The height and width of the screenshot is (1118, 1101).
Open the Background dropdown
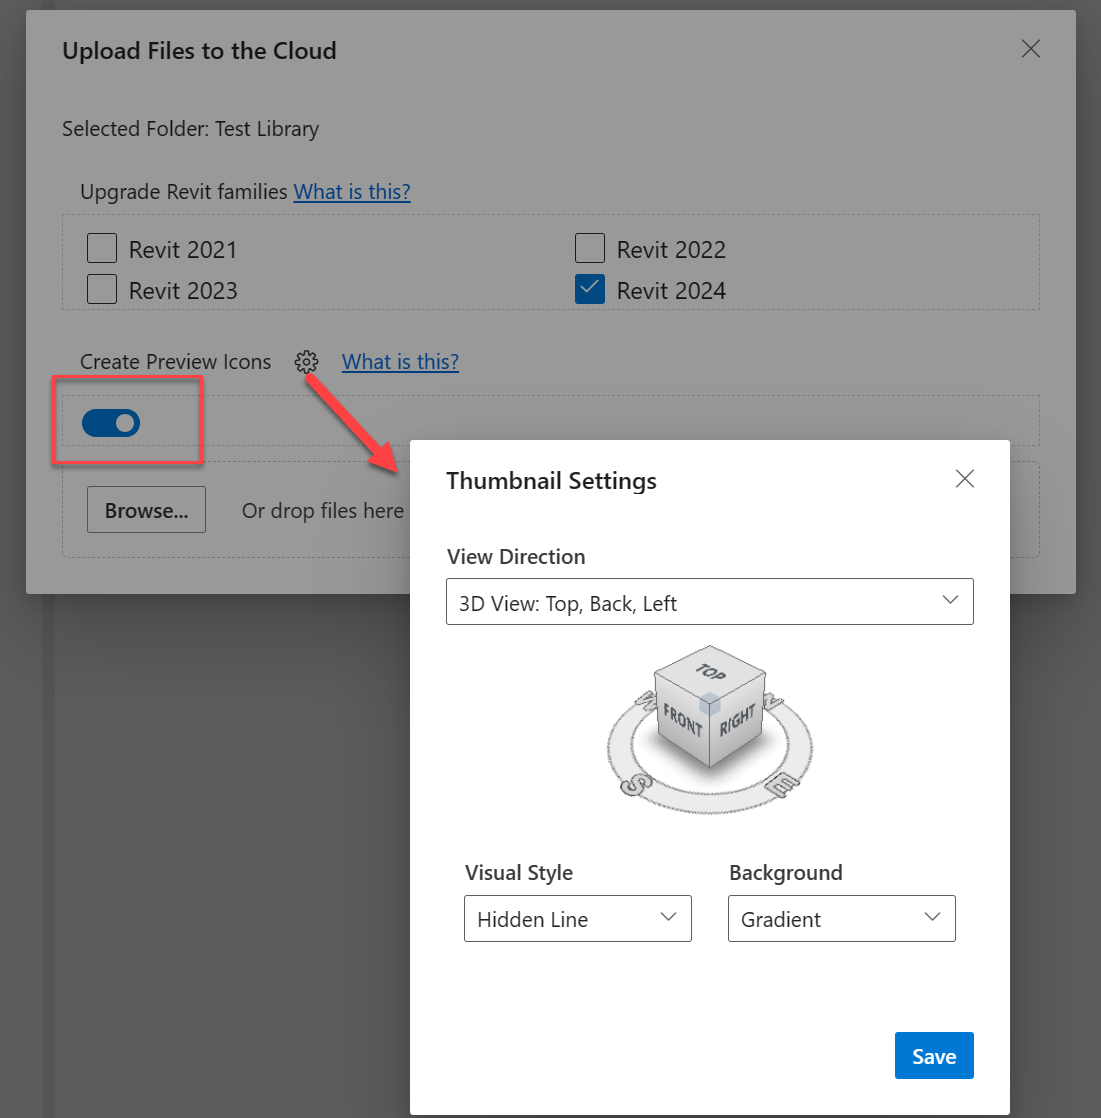tap(841, 918)
